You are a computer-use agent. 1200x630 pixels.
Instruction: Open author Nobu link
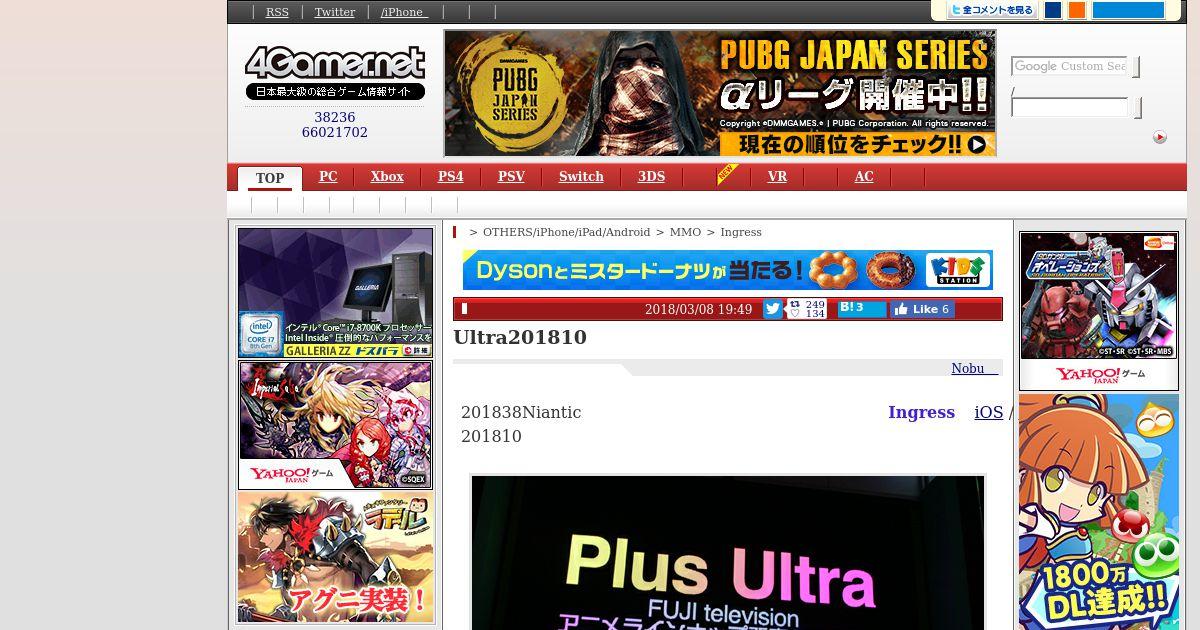point(974,368)
